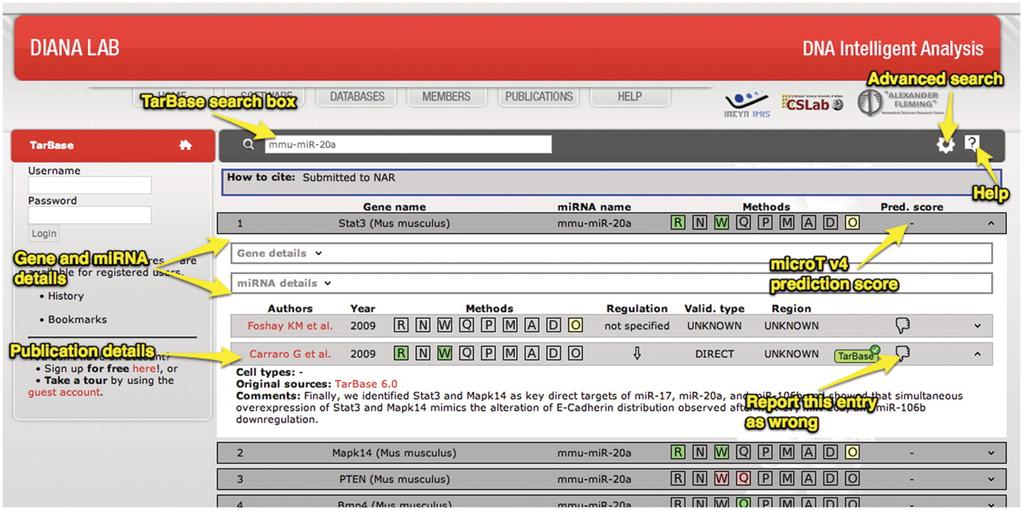This screenshot has width=1023, height=510.
Task: Click the 'Pred. score' column header
Action: click(x=911, y=207)
